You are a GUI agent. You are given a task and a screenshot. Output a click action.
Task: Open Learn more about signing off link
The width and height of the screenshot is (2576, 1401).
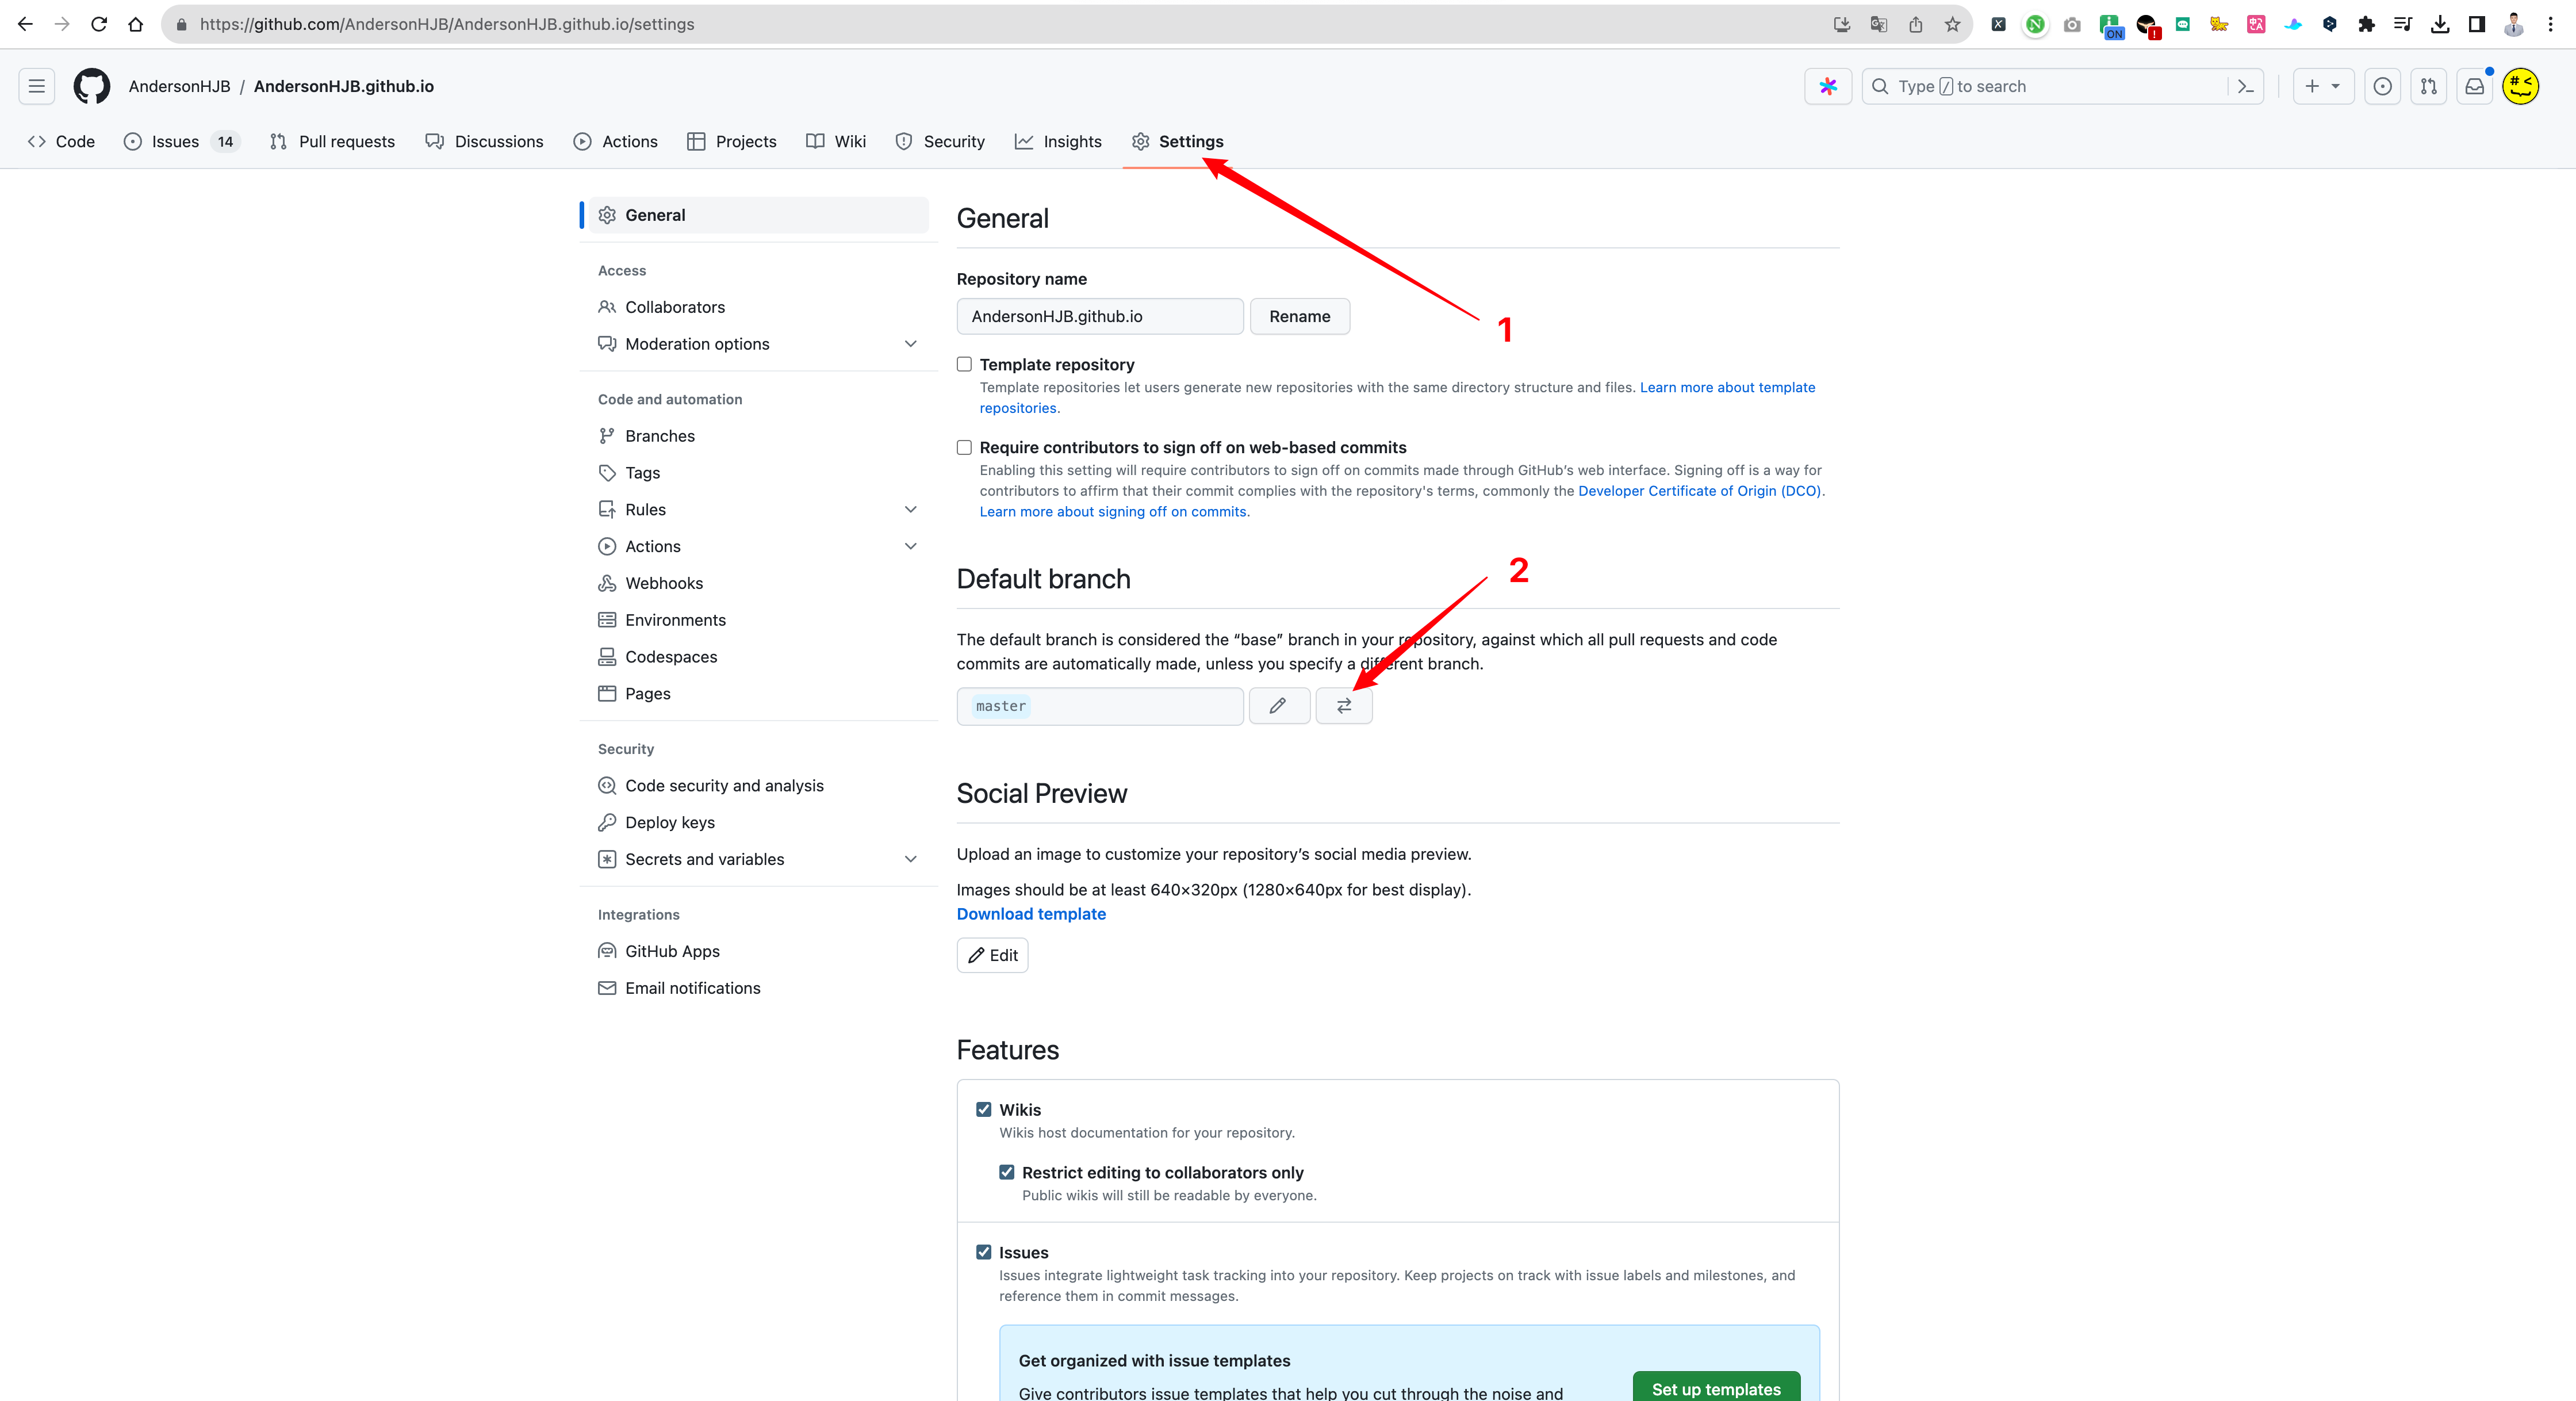(x=1113, y=512)
